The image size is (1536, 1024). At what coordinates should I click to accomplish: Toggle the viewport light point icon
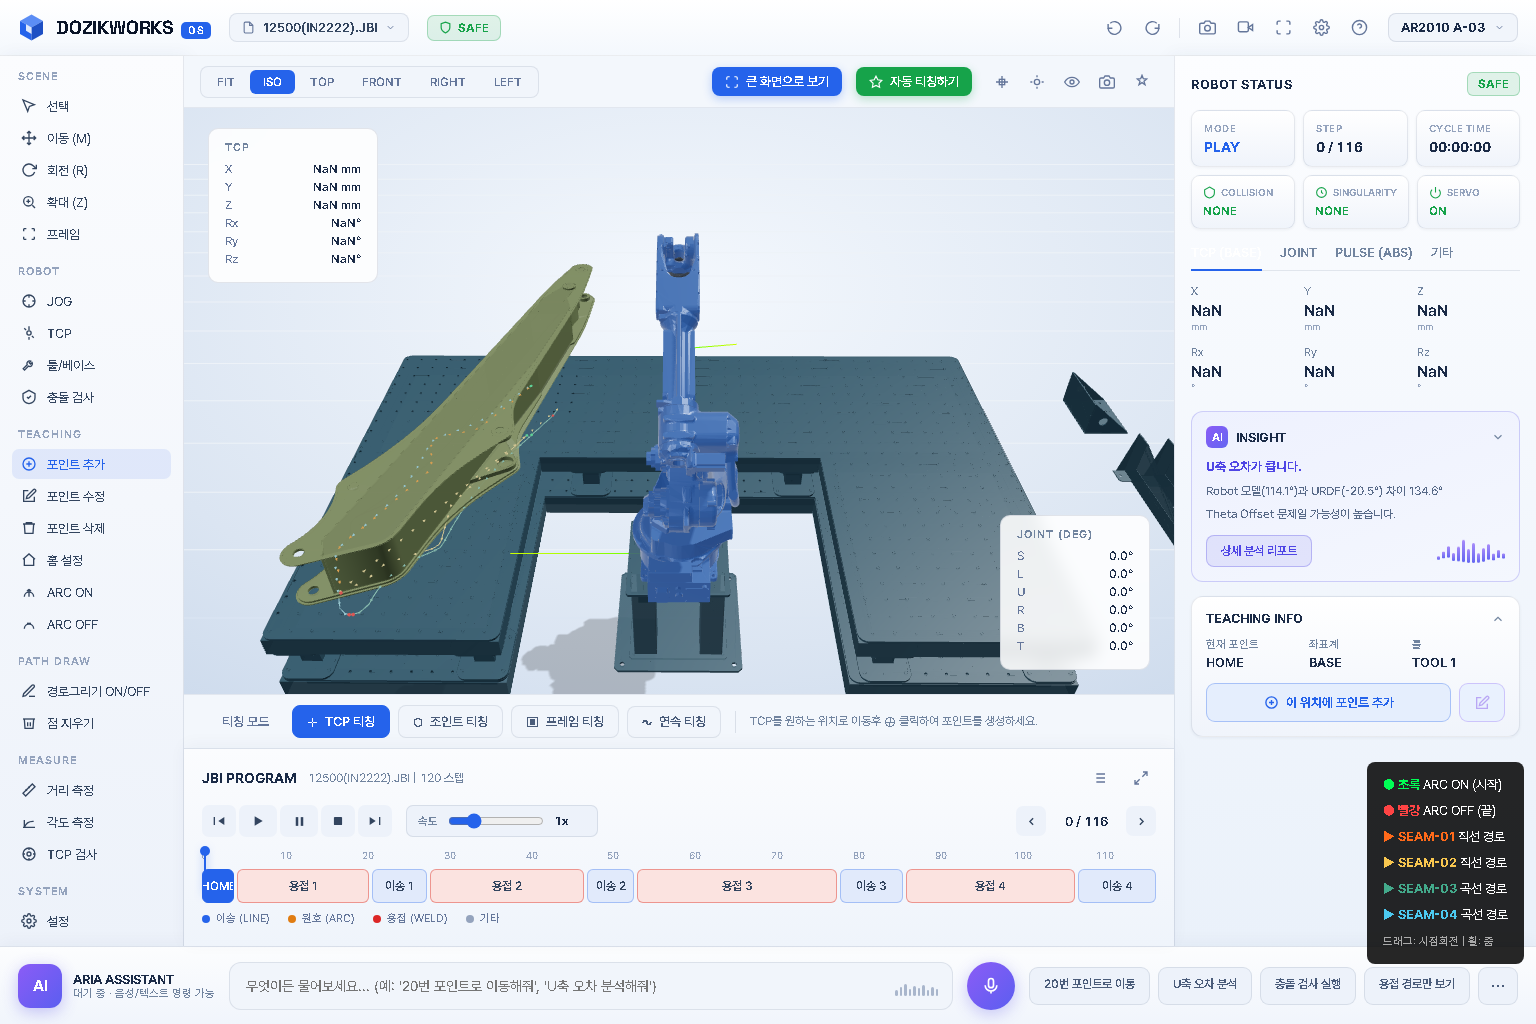pyautogui.click(x=1037, y=82)
